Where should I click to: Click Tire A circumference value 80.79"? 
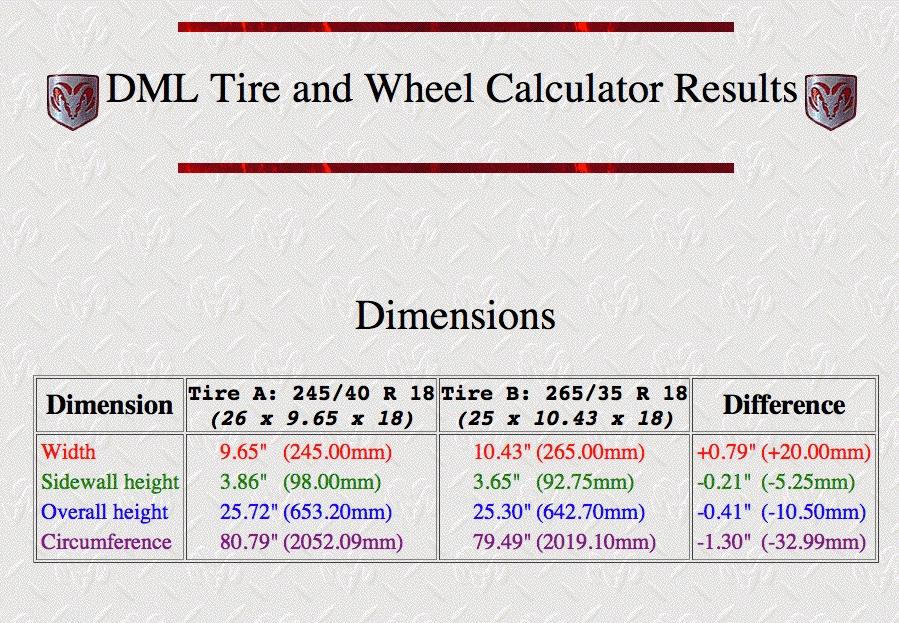pos(246,542)
